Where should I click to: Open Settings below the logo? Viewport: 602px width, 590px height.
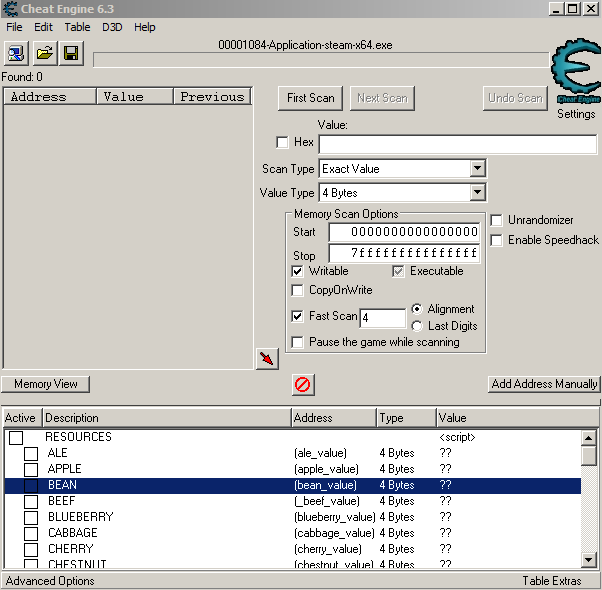[x=576, y=114]
